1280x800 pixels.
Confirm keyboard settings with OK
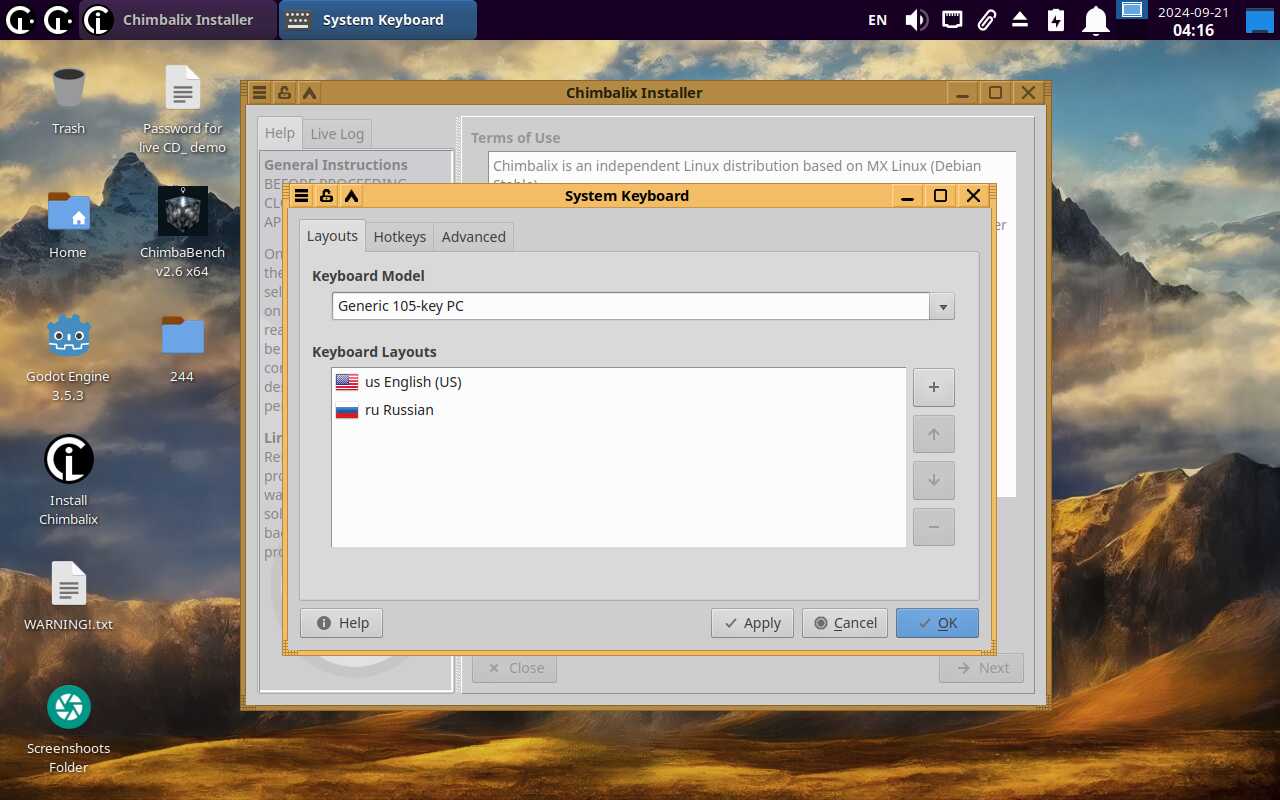tap(937, 623)
